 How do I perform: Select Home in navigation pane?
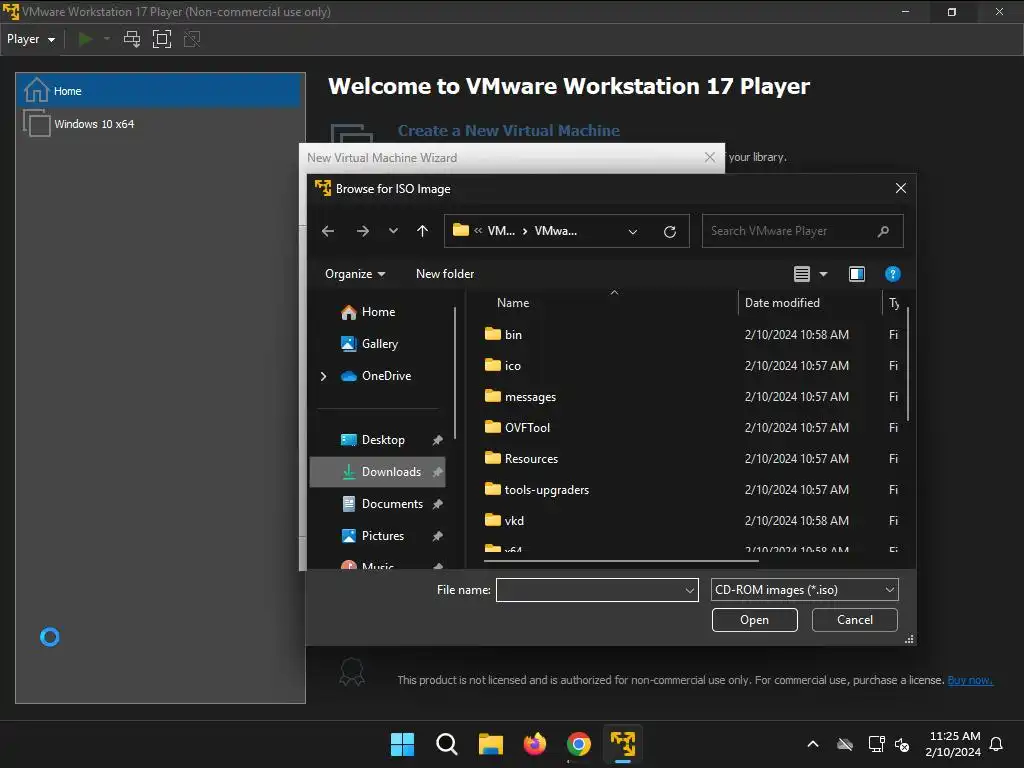pos(378,312)
